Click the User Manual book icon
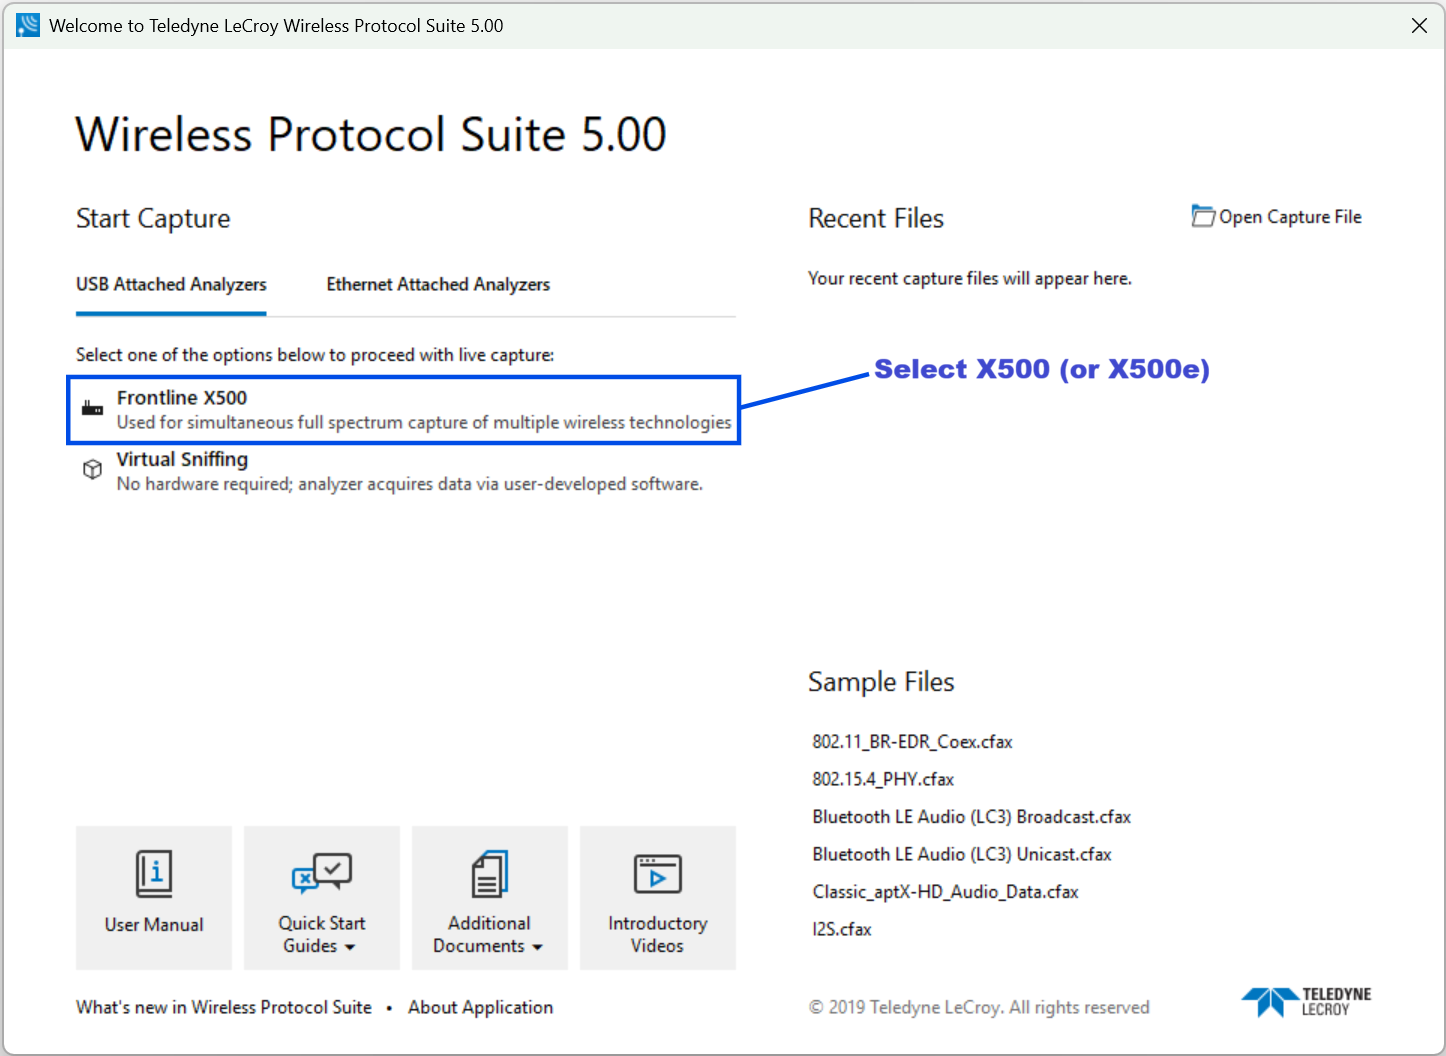The width and height of the screenshot is (1446, 1056). click(x=154, y=874)
